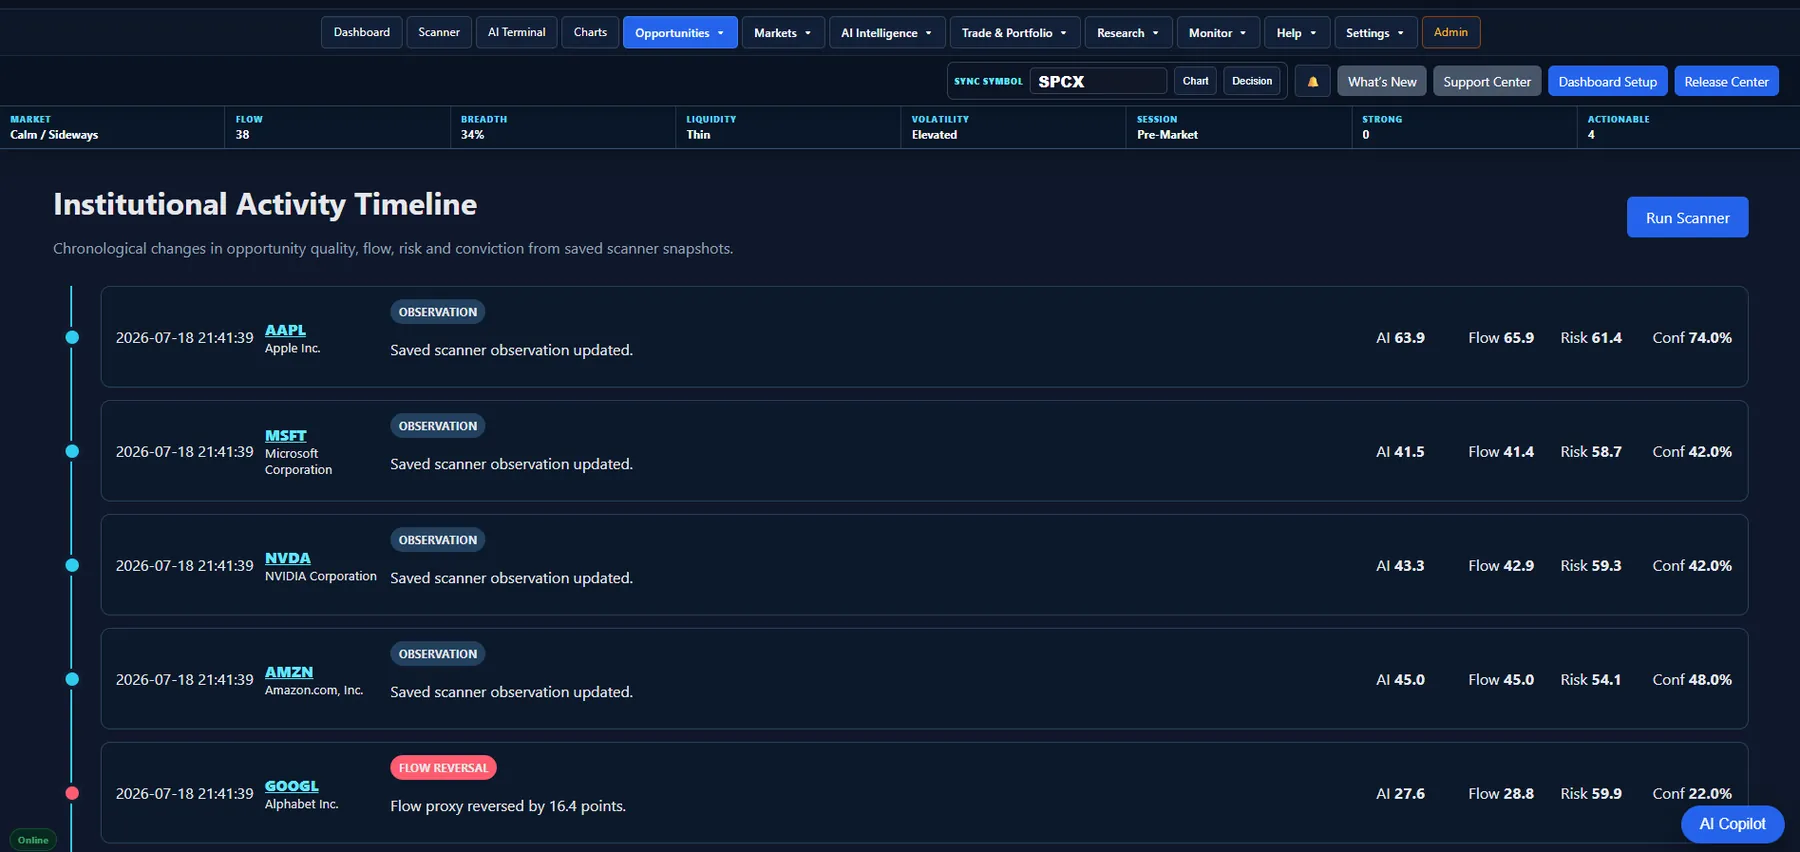Open the Help dropdown
Viewport: 1800px width, 852px height.
point(1297,32)
